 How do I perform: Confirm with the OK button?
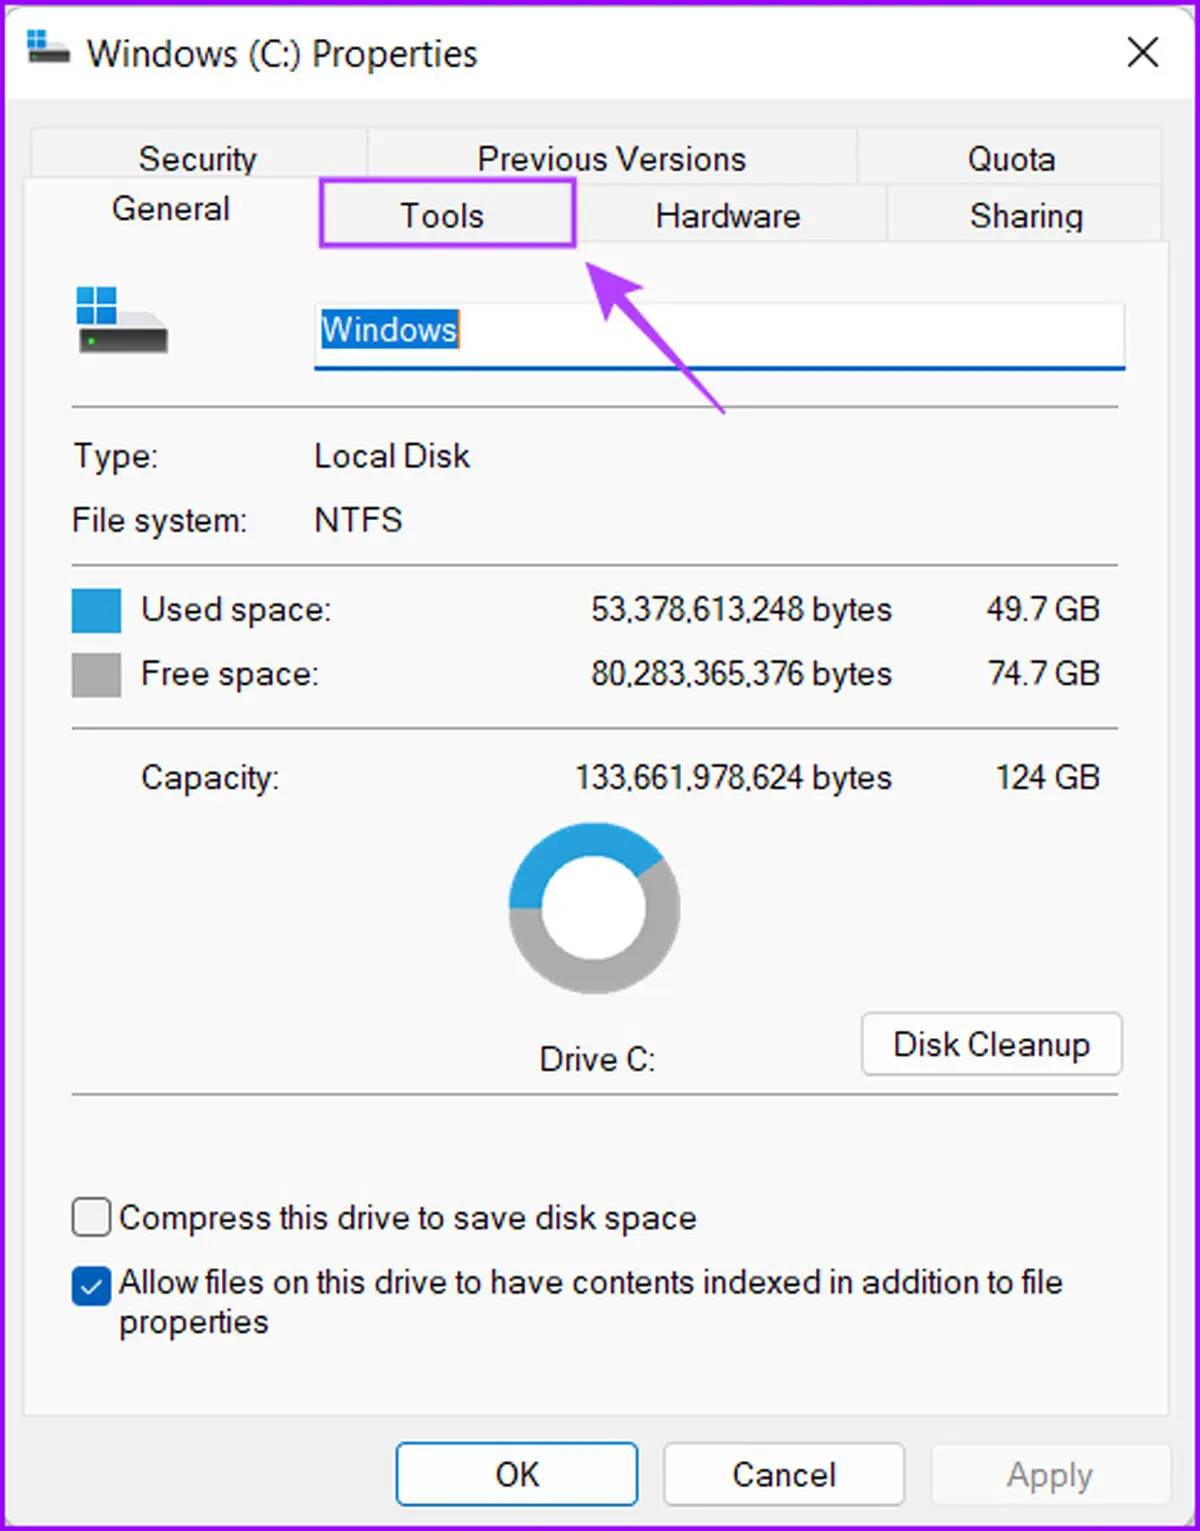pyautogui.click(x=517, y=1474)
